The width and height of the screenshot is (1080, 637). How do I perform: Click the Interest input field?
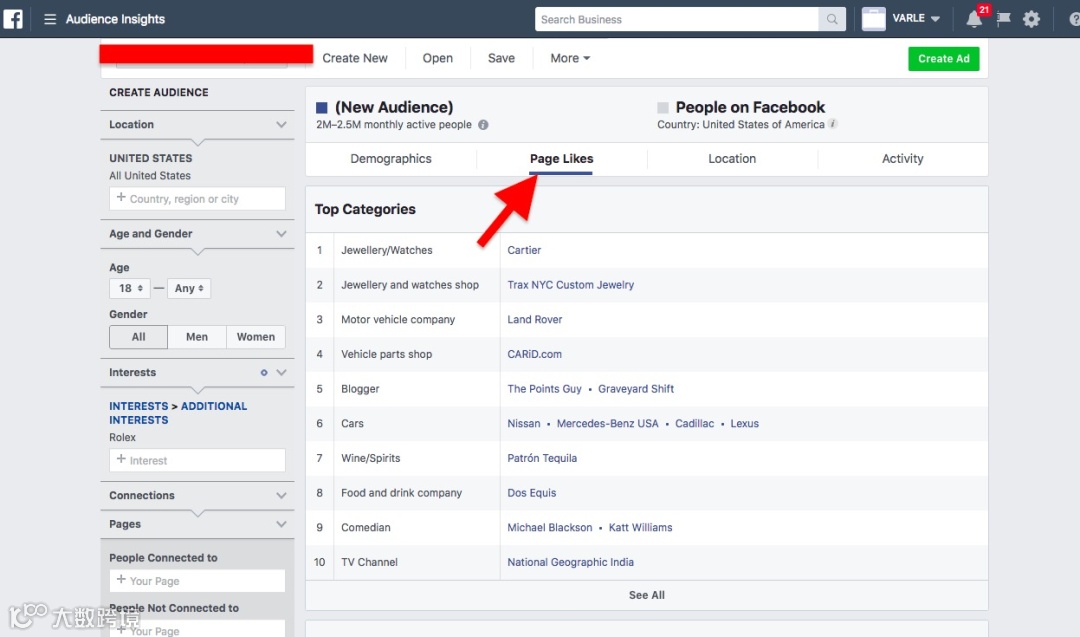pyautogui.click(x=197, y=461)
